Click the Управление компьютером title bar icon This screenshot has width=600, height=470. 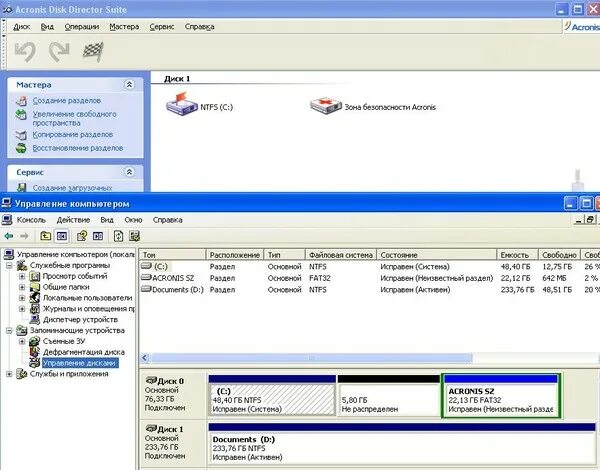tap(6, 203)
